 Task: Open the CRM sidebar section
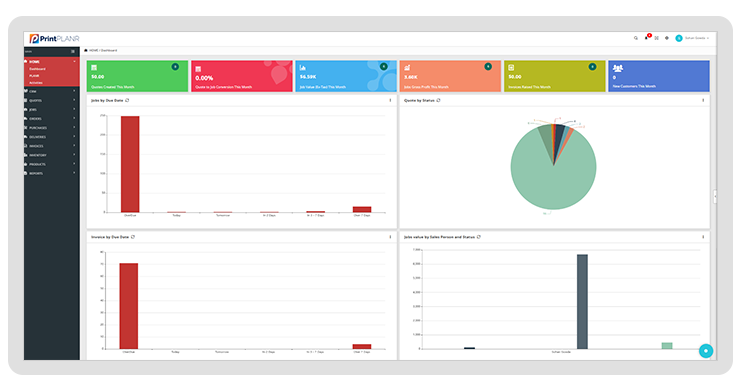tap(52, 91)
